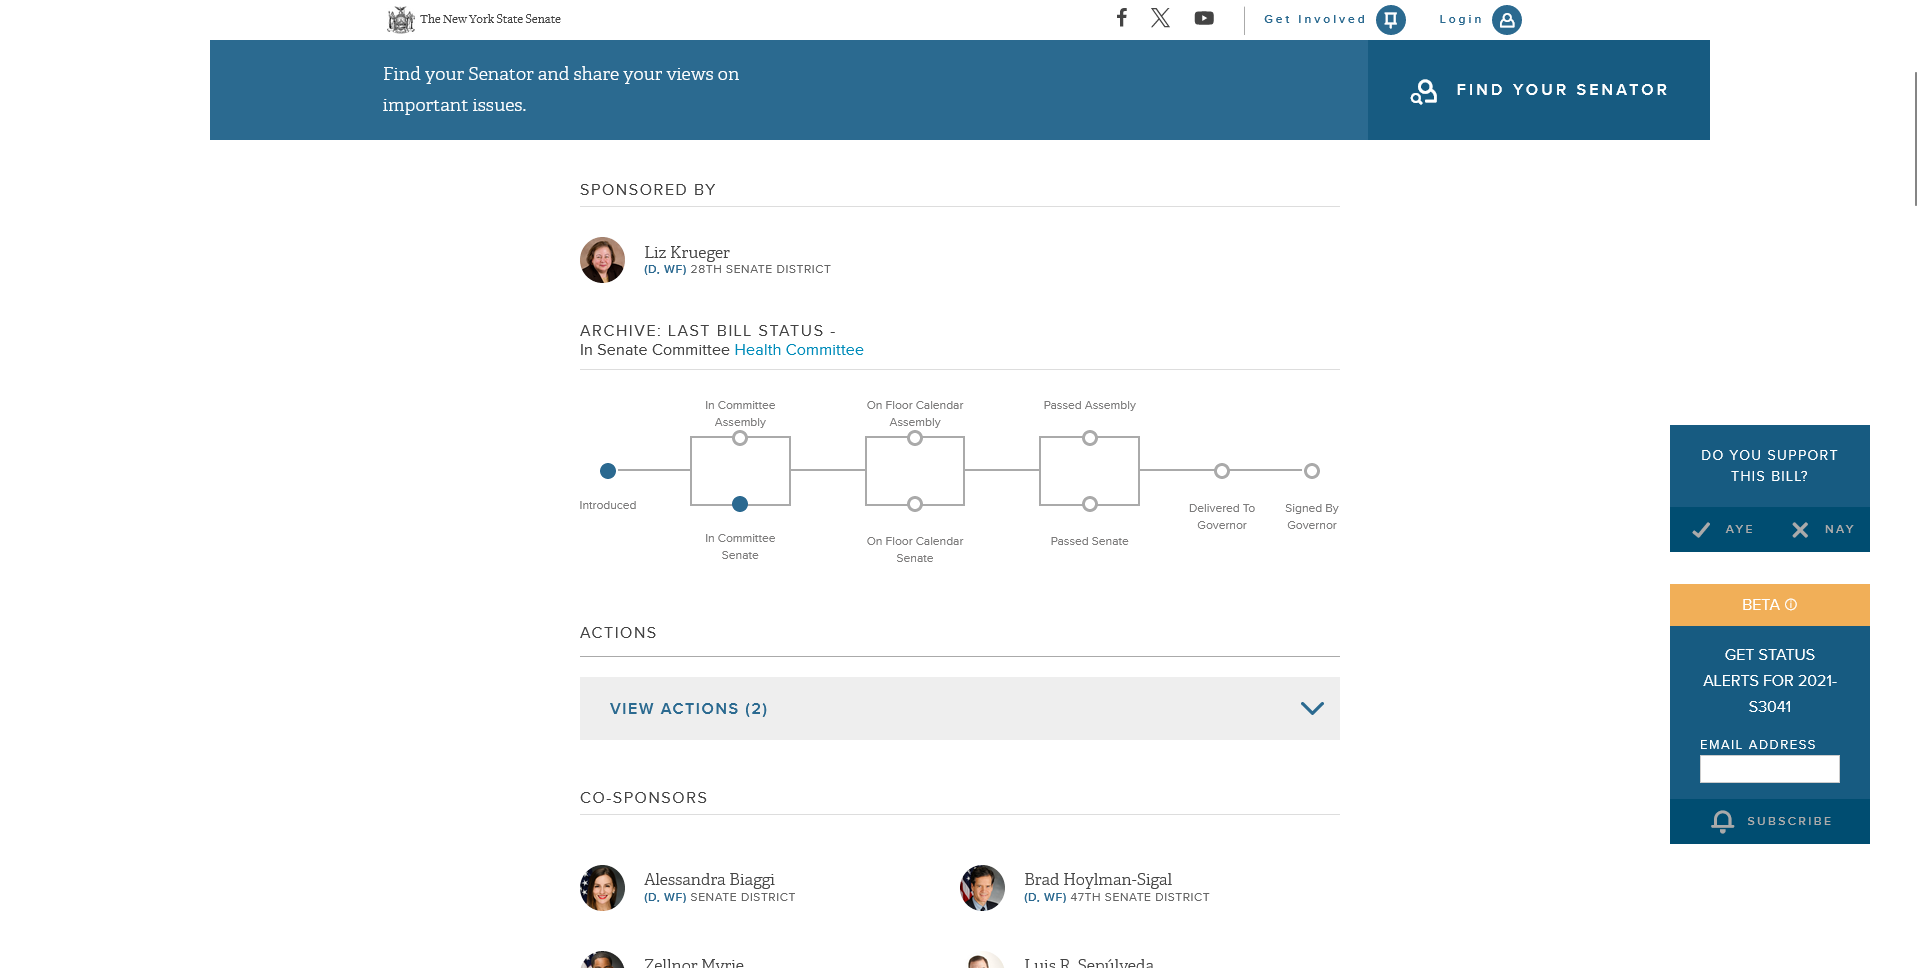Open the Senate Facebook page icon

[x=1122, y=17]
